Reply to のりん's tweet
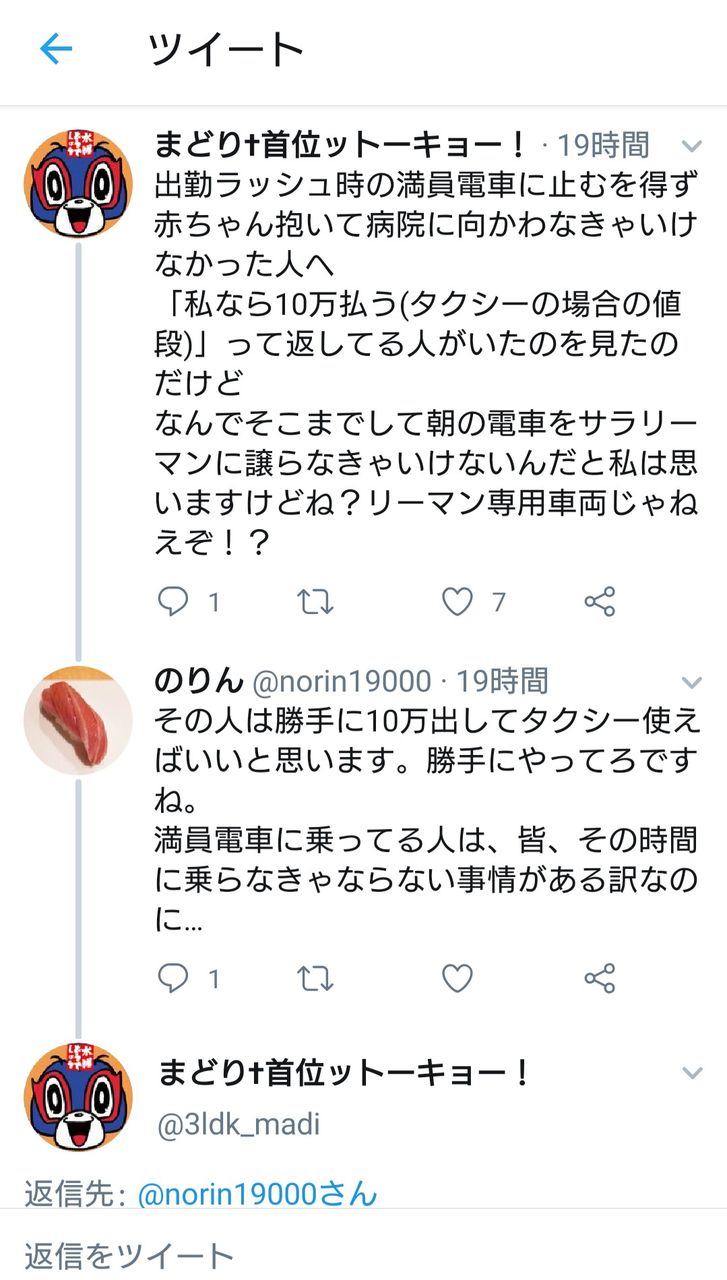This screenshot has height=1280, width=727. point(174,978)
